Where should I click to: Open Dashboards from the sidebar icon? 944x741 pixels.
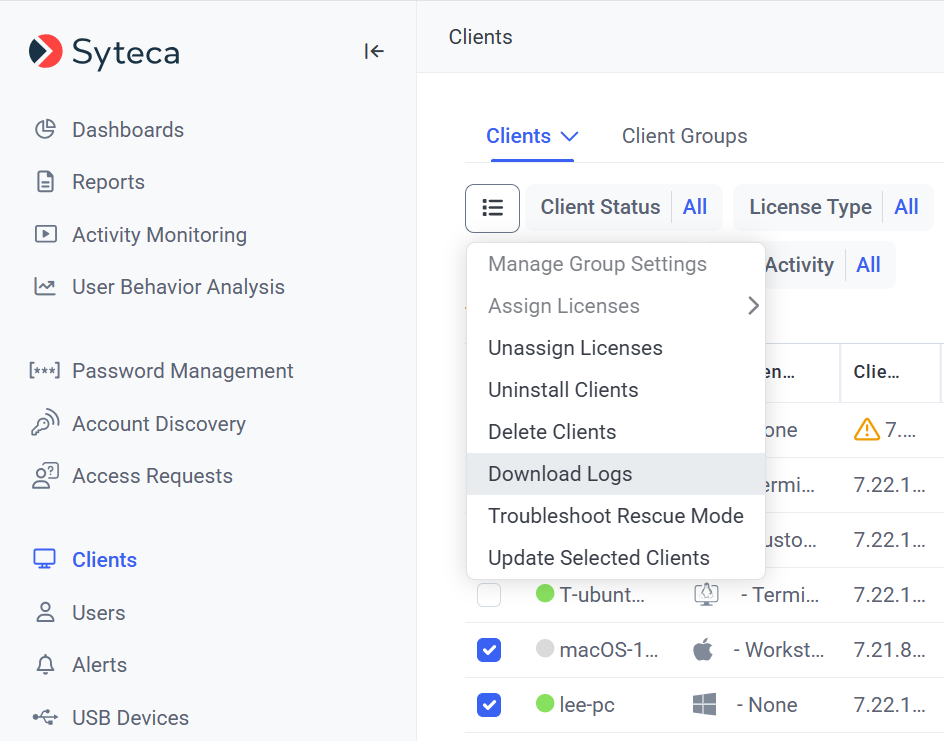click(45, 130)
